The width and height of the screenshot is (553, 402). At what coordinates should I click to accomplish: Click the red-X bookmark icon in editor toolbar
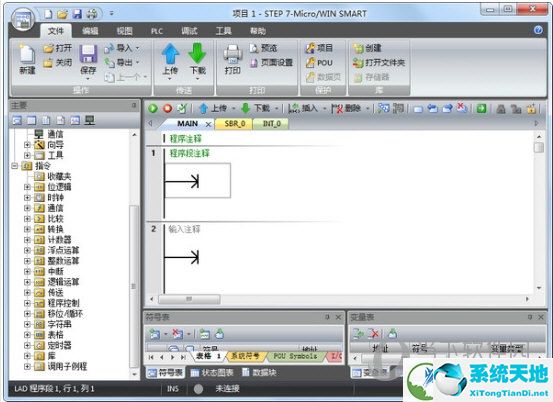[x=462, y=108]
